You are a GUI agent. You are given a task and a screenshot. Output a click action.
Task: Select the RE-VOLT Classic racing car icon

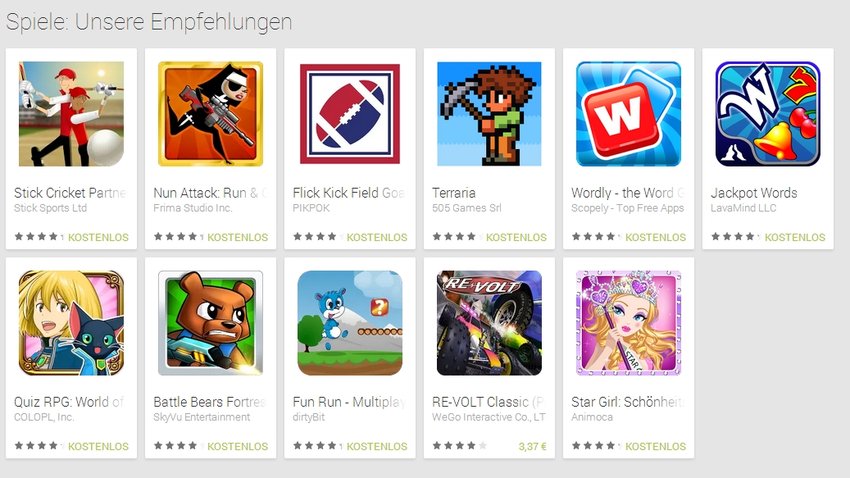[489, 323]
